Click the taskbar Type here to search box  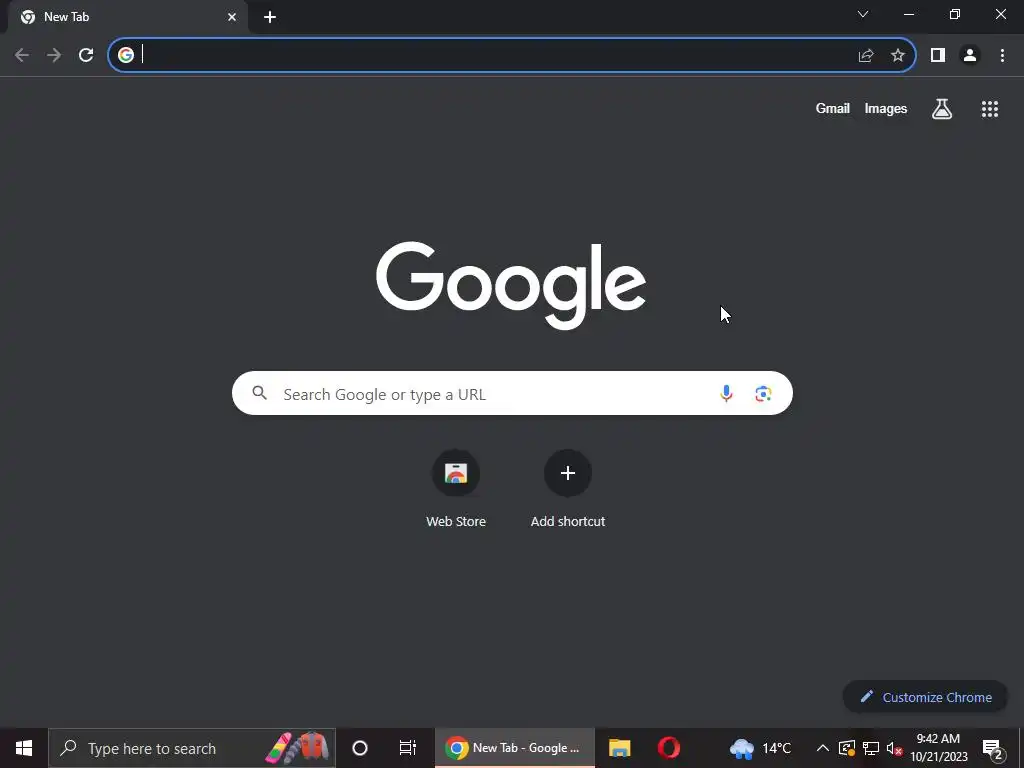coord(192,748)
